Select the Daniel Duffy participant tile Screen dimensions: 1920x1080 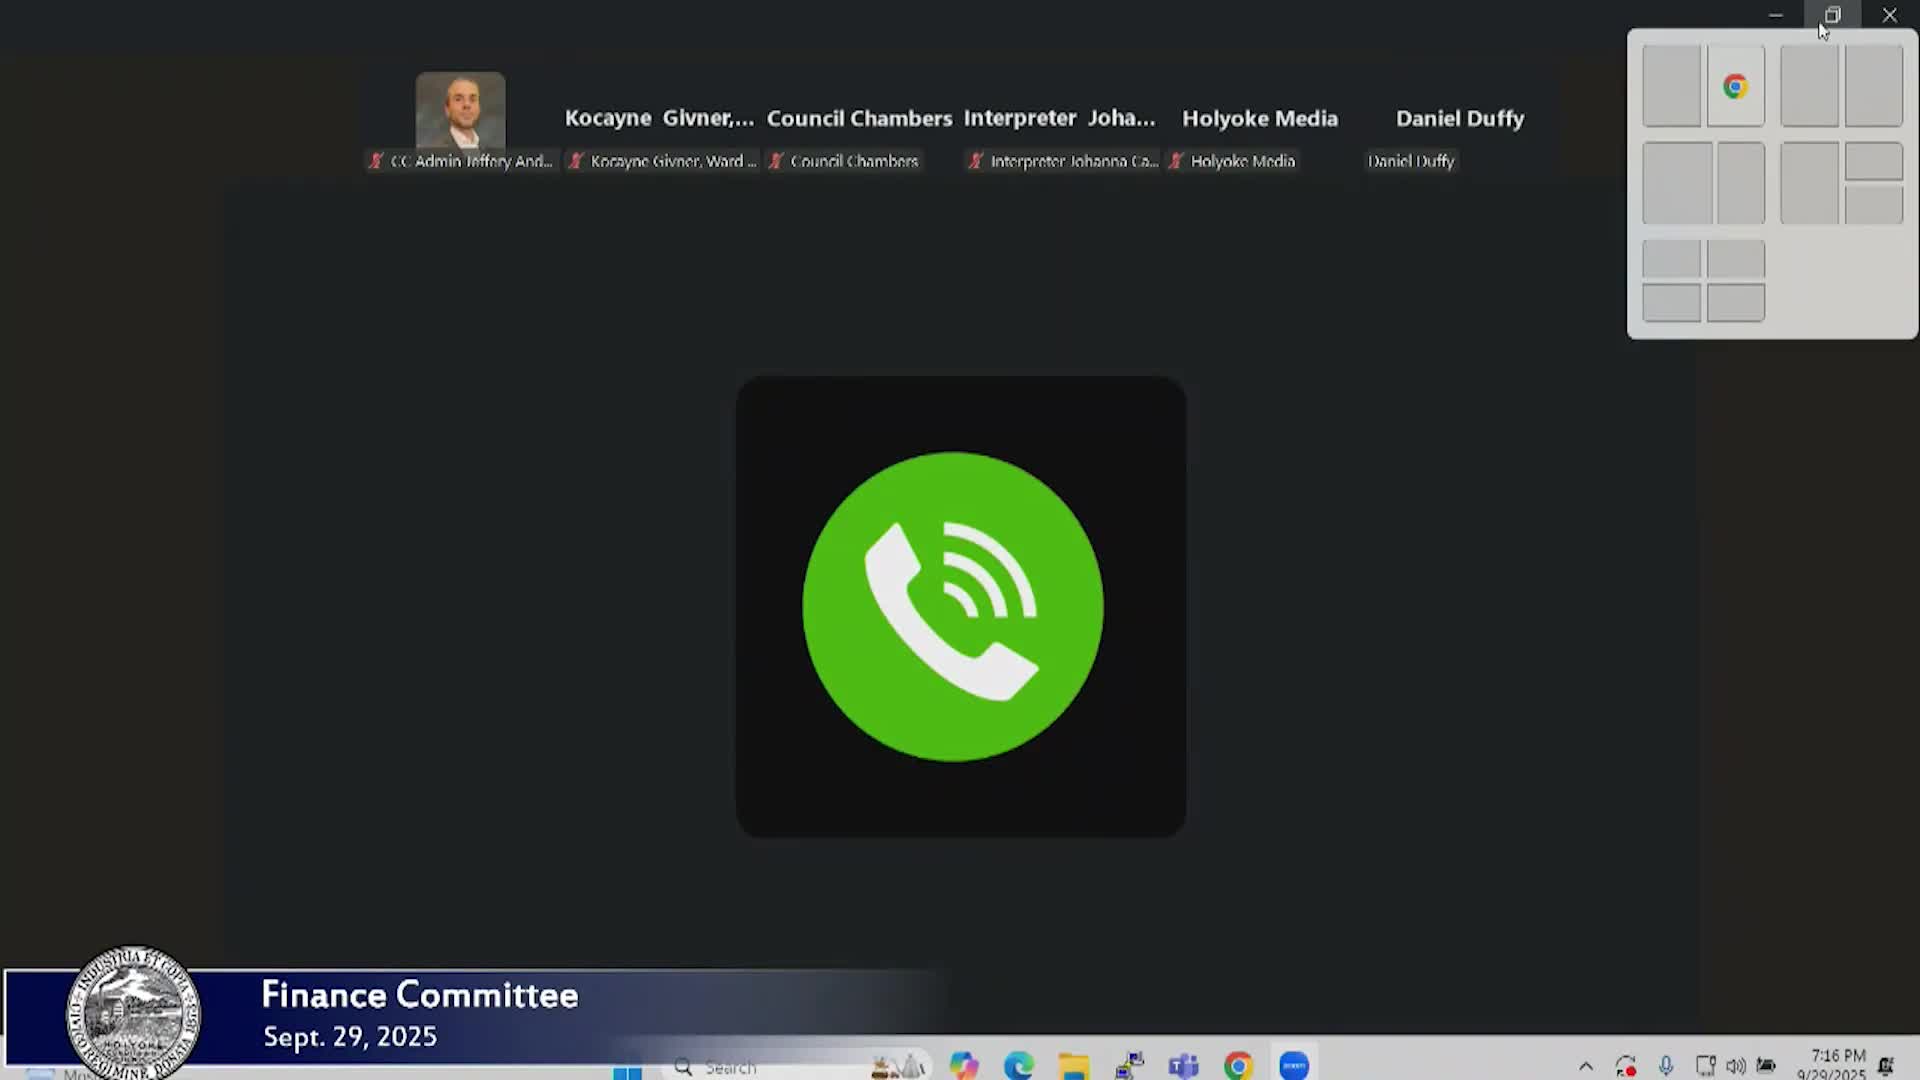(x=1459, y=119)
